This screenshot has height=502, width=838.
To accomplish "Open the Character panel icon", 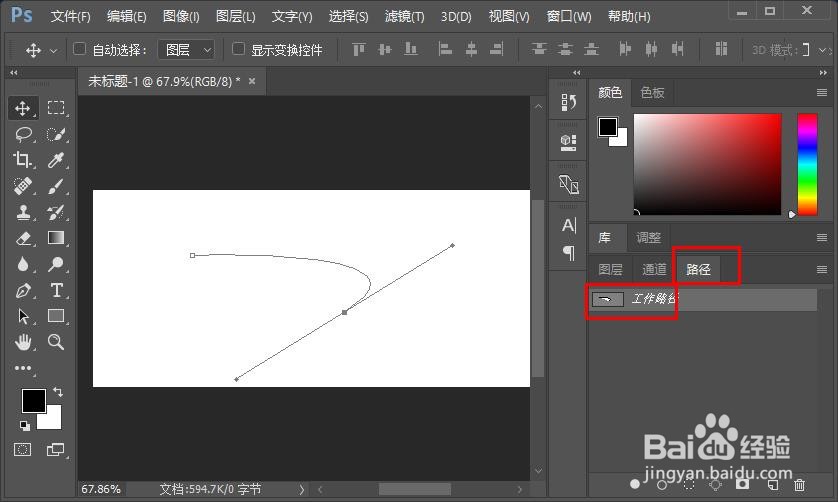I will pos(569,225).
